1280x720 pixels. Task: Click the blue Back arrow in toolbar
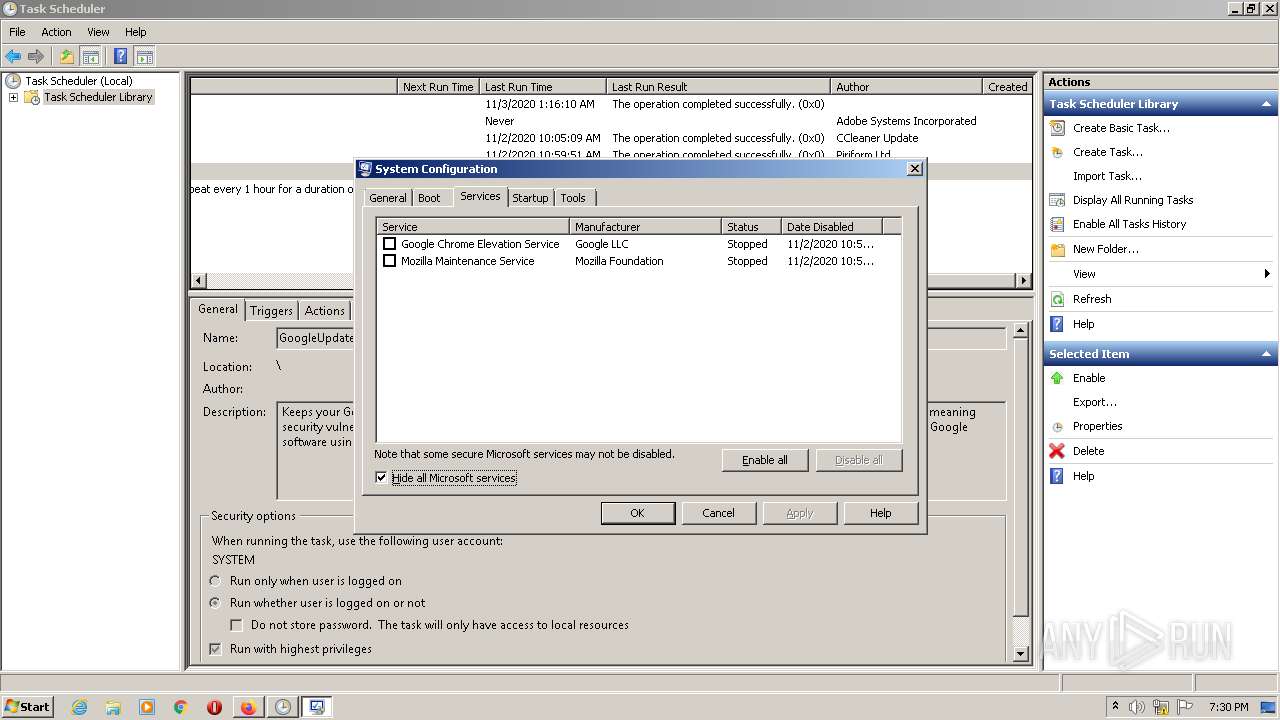(13, 57)
